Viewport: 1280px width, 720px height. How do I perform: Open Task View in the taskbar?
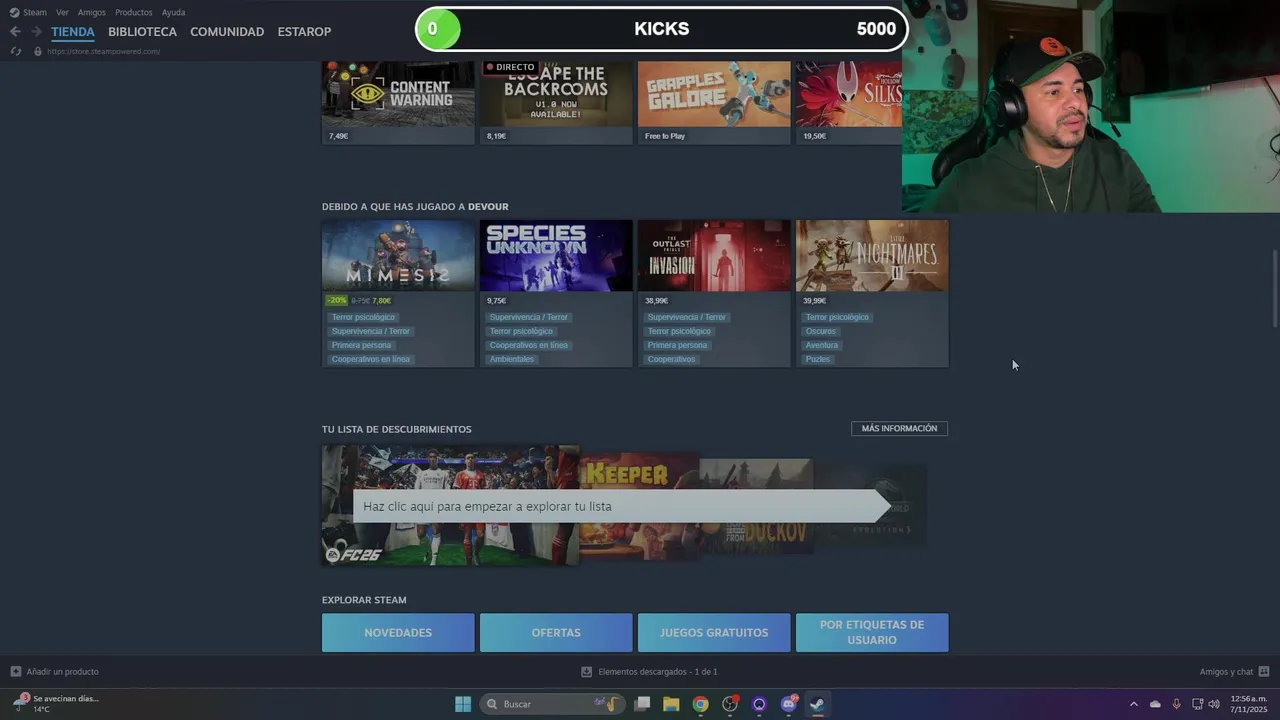pyautogui.click(x=643, y=704)
